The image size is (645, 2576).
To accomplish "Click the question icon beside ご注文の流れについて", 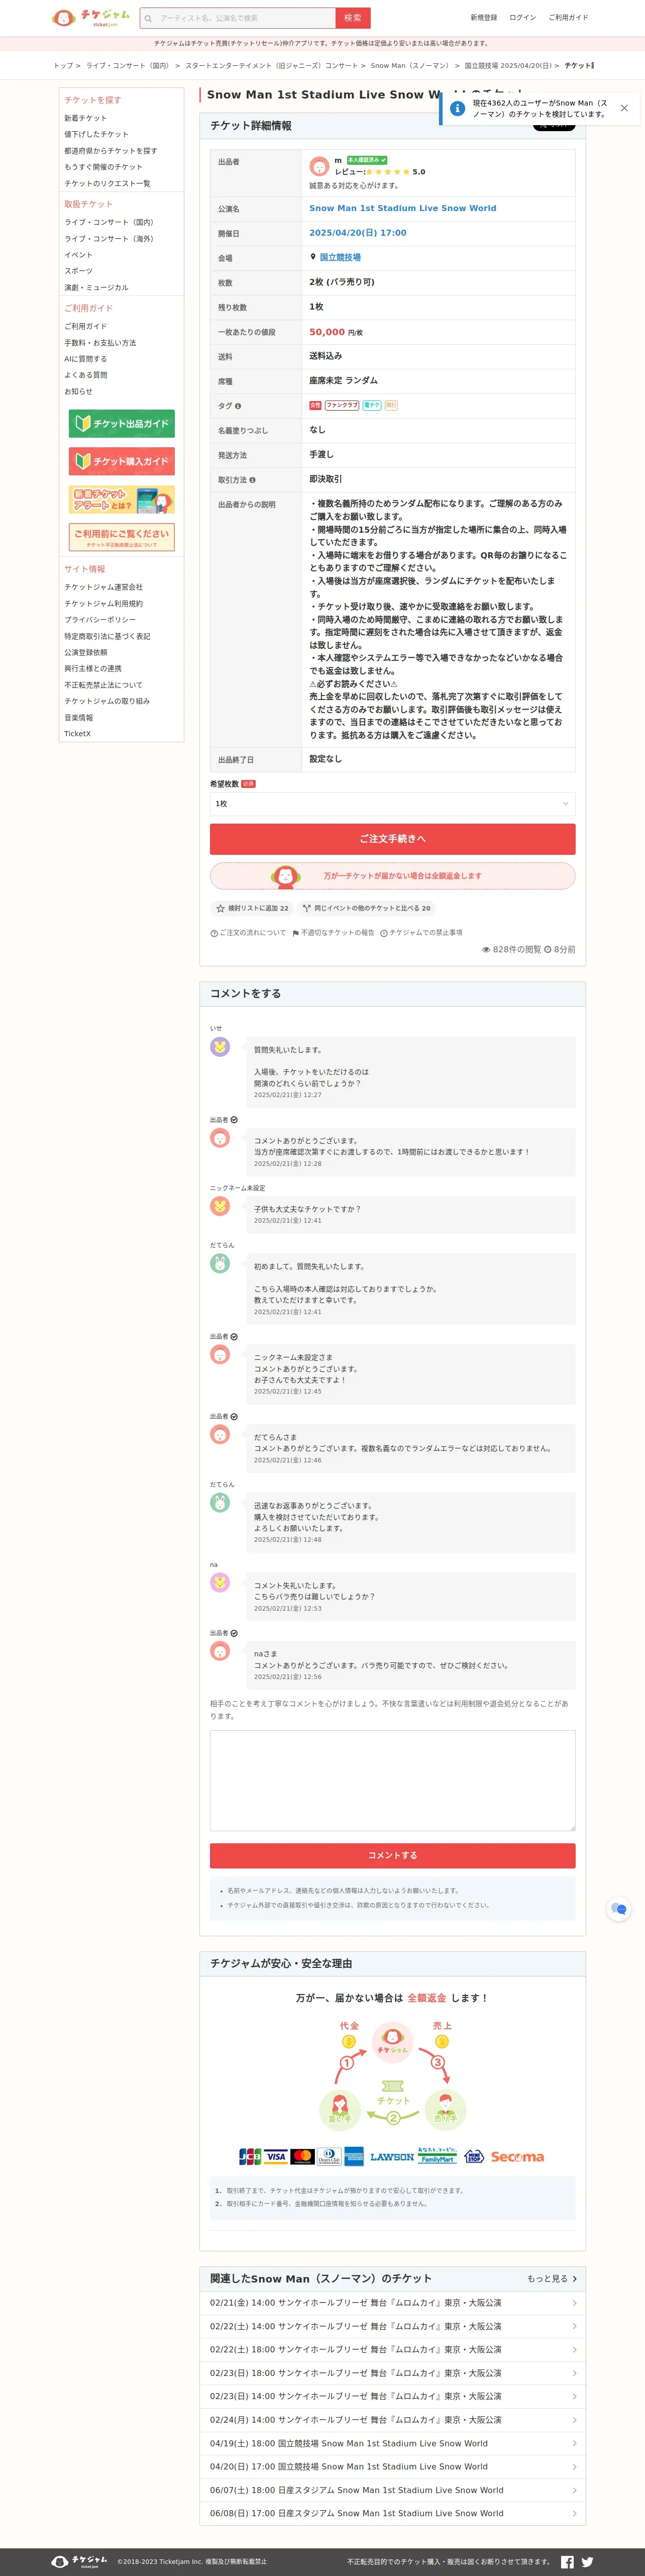I will coord(214,933).
